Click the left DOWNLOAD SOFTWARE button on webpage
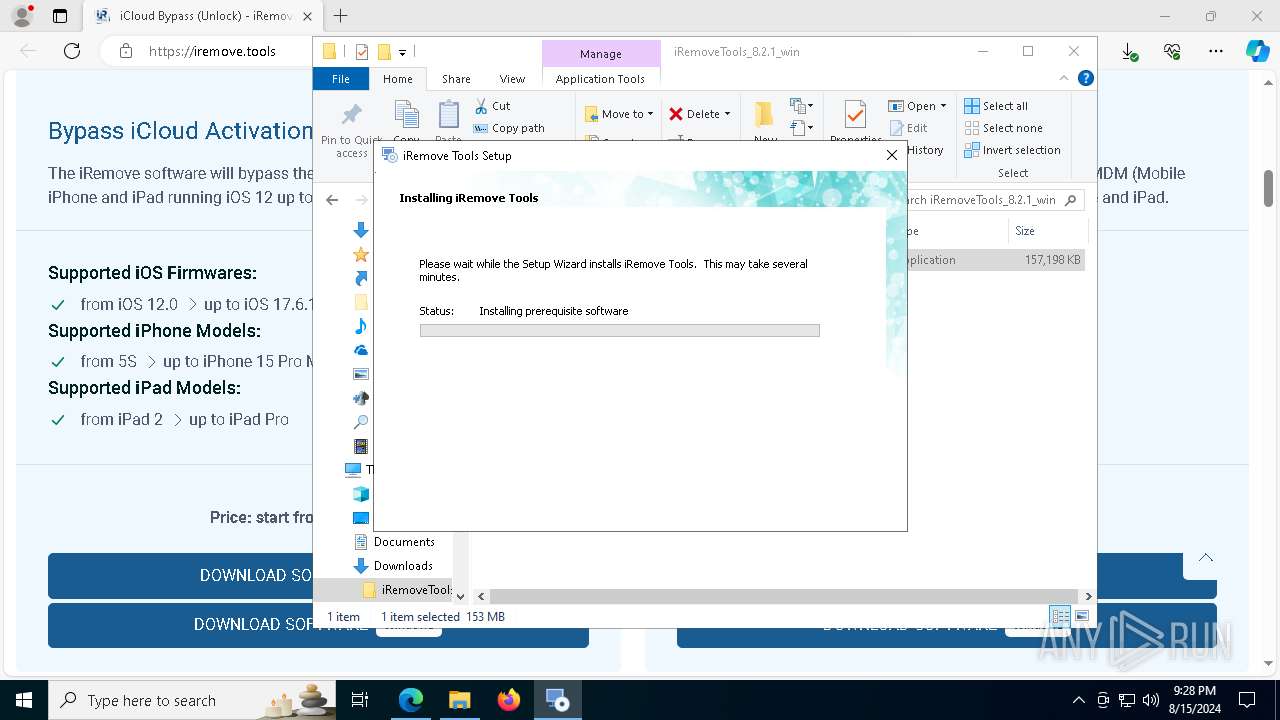 point(180,575)
